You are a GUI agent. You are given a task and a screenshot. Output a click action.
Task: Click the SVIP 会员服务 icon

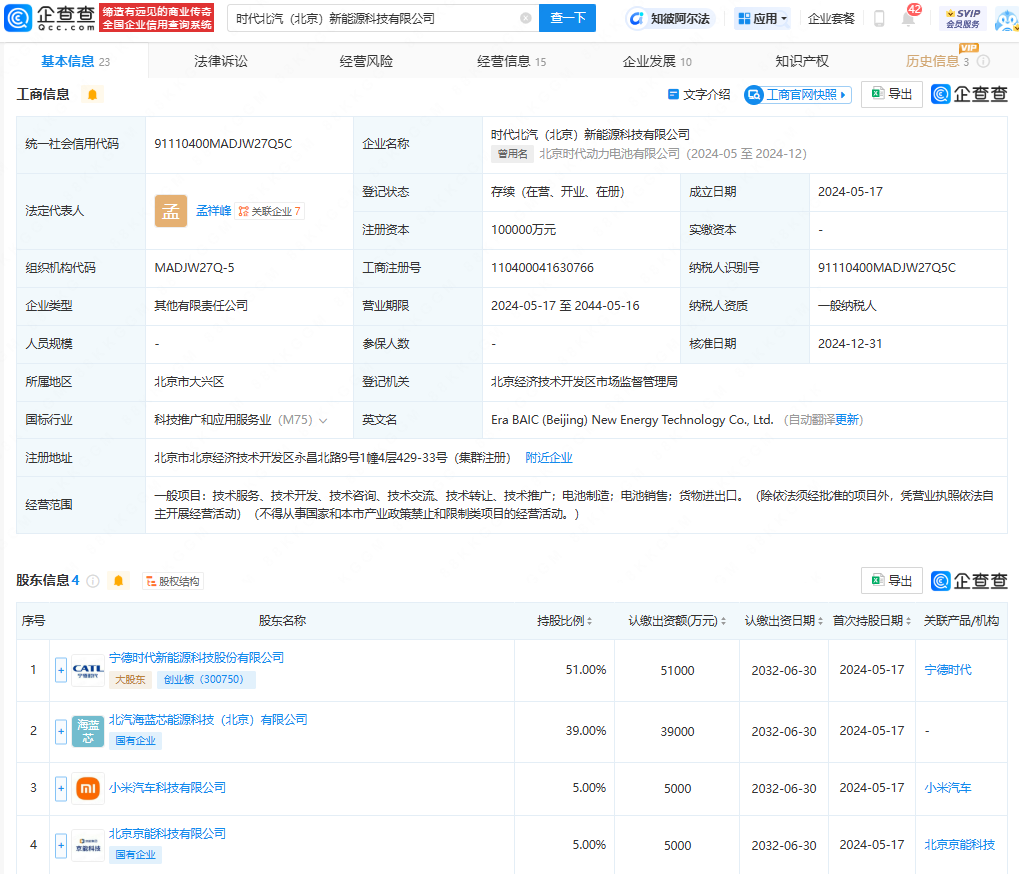tap(962, 18)
